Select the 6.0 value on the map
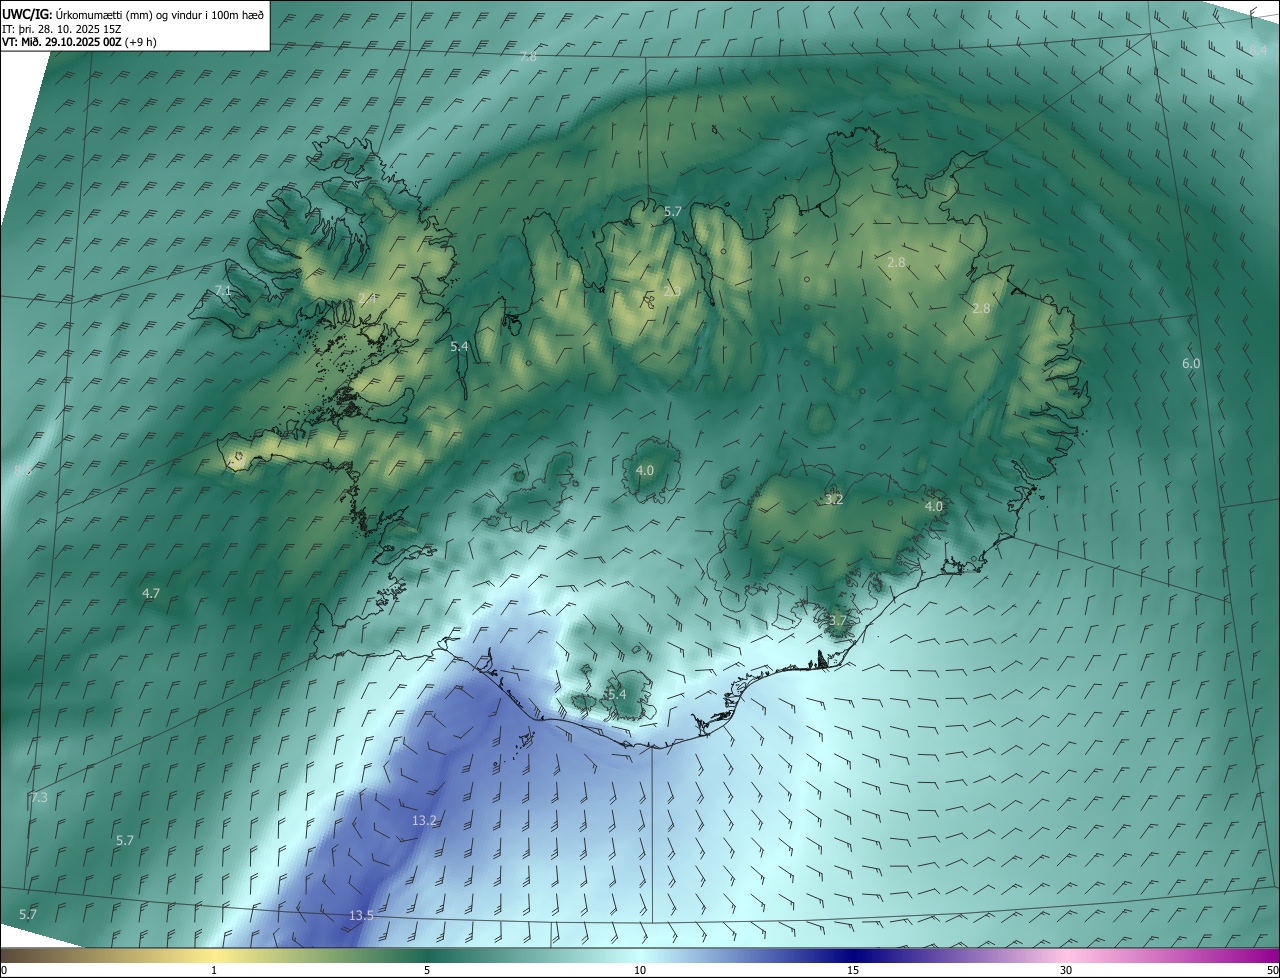Screen dimensions: 1280x978 (1191, 364)
